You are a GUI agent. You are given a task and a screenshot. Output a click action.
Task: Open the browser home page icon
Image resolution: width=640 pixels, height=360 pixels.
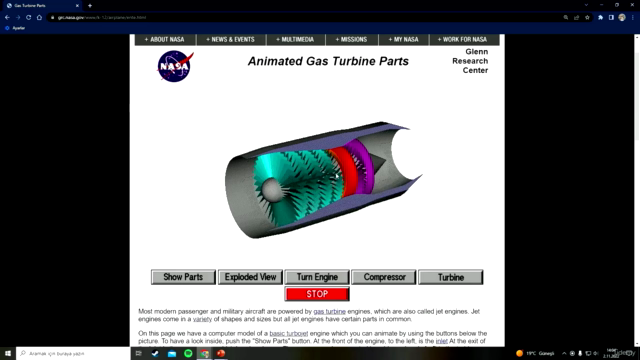[x=39, y=18]
